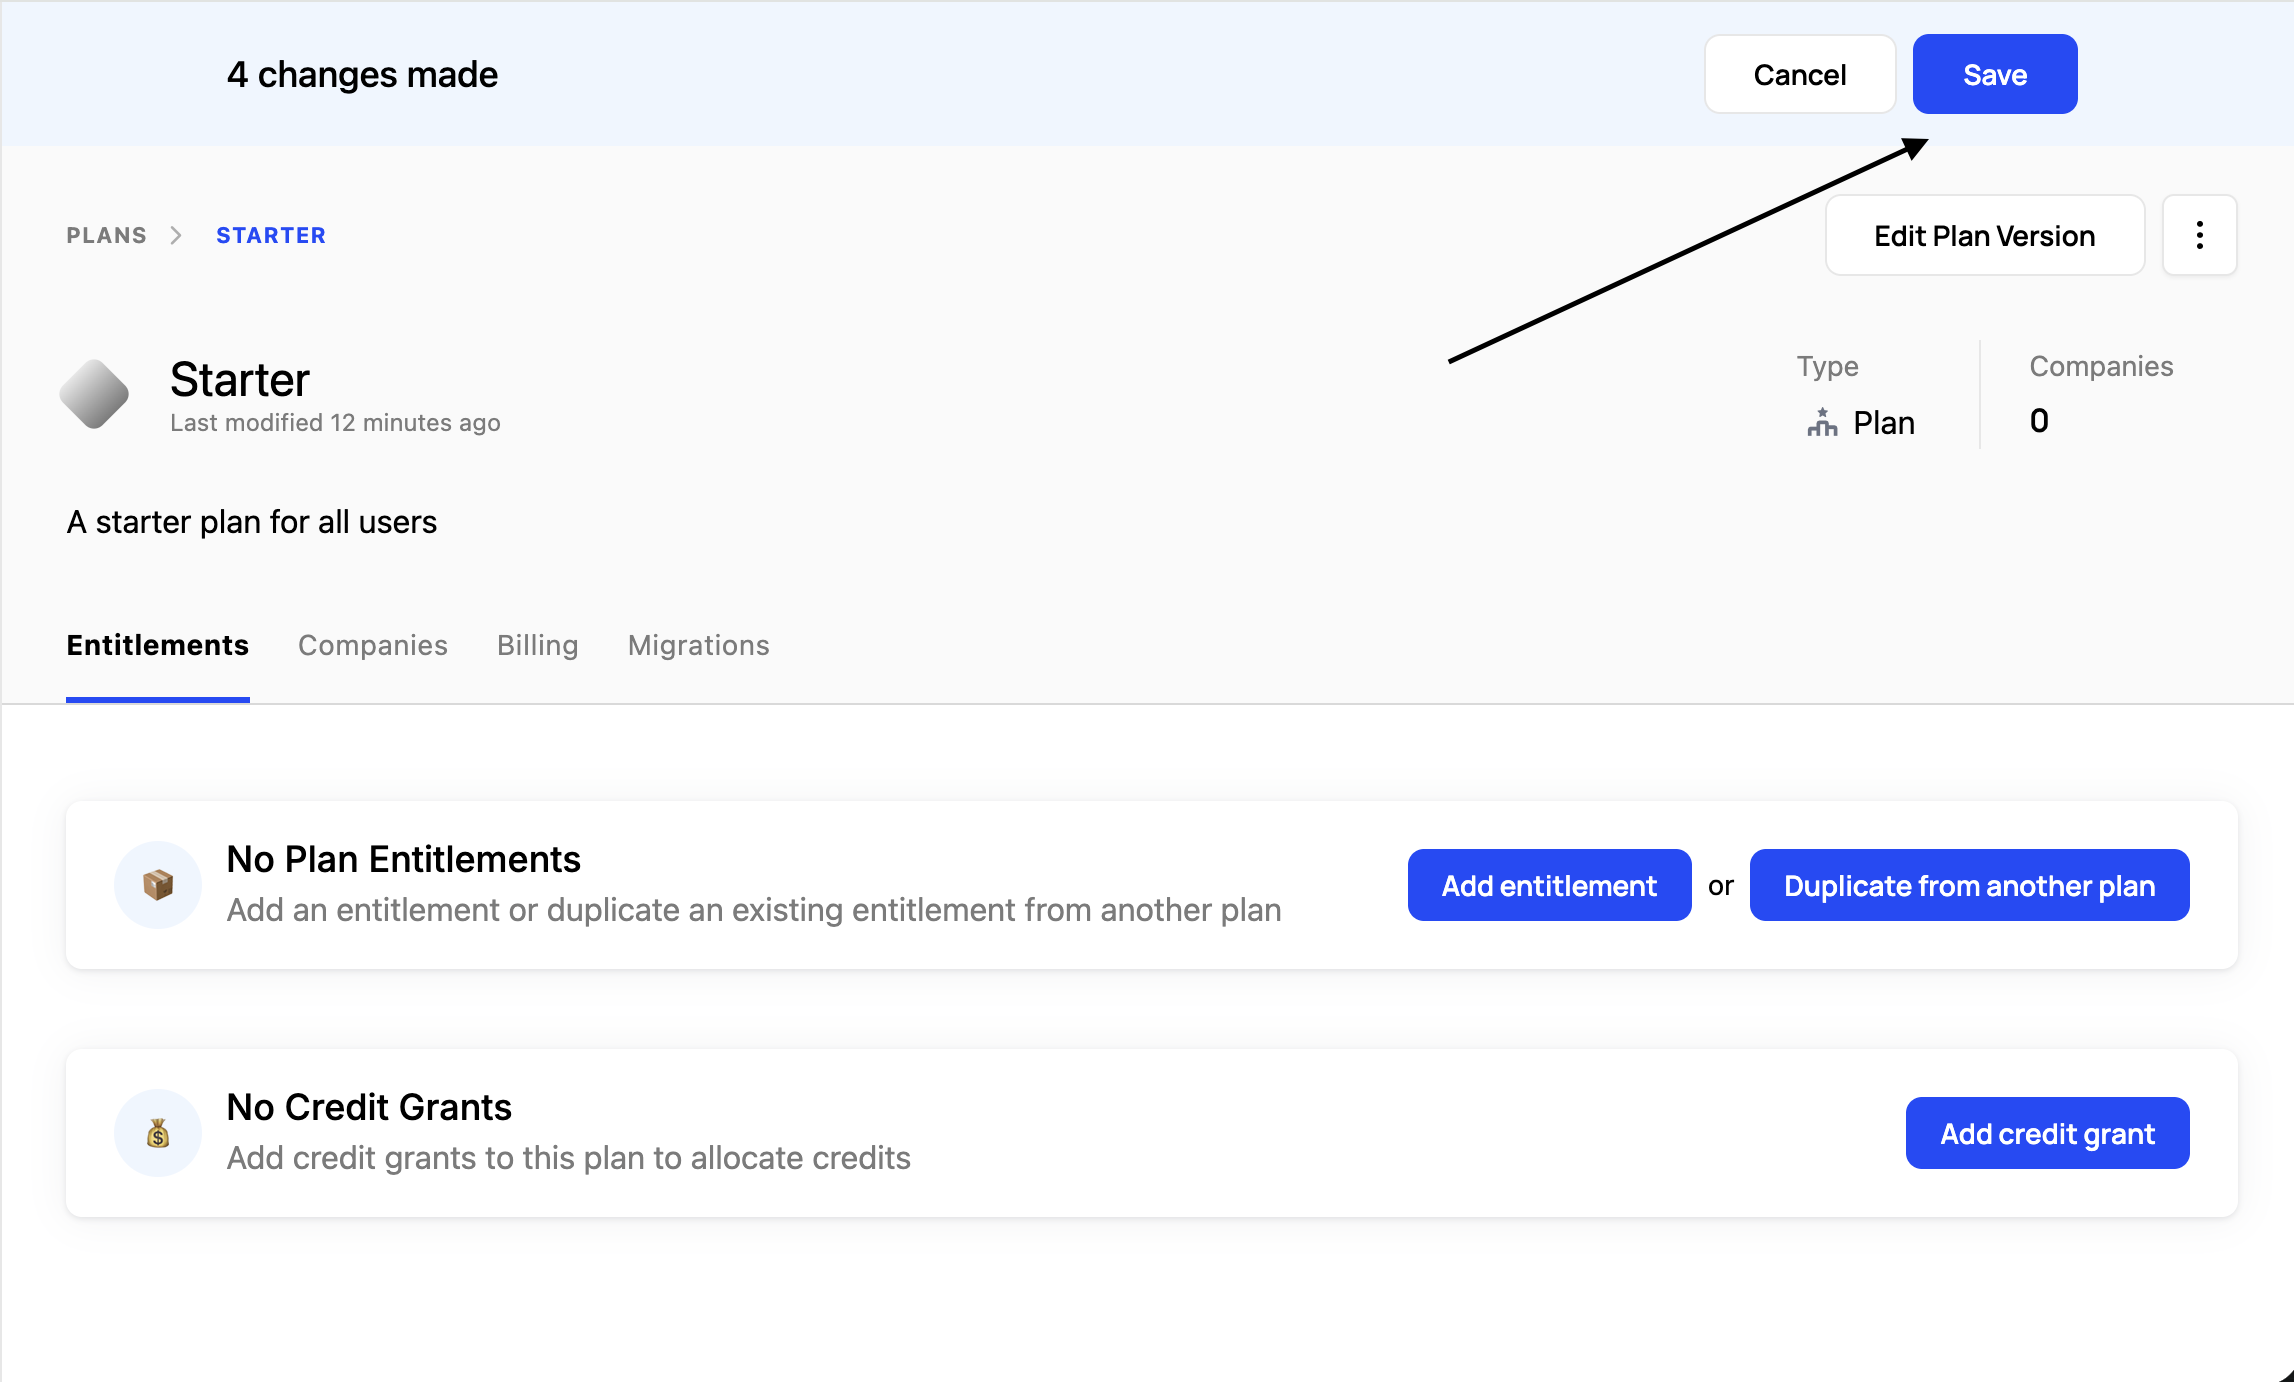Click the Plan type hierarchy icon
Image resolution: width=2294 pixels, height=1382 pixels.
[1822, 423]
